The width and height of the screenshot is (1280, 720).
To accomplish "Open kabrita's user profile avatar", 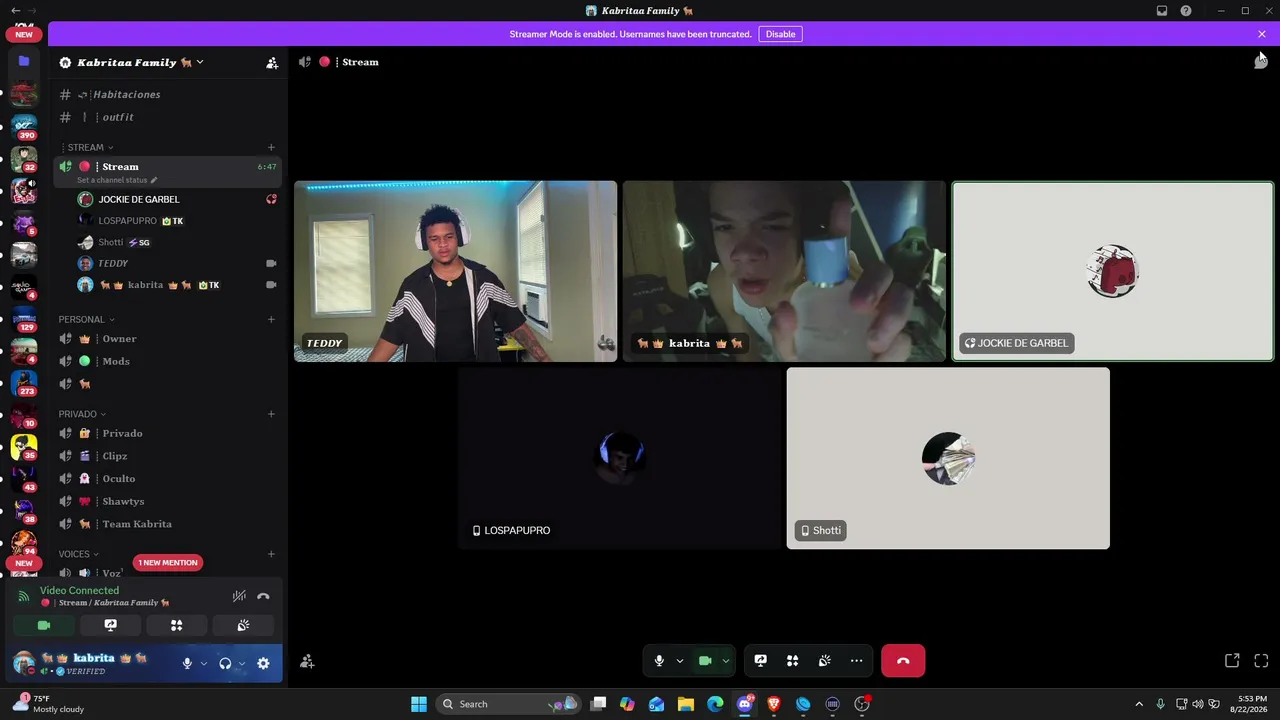I will [24, 663].
